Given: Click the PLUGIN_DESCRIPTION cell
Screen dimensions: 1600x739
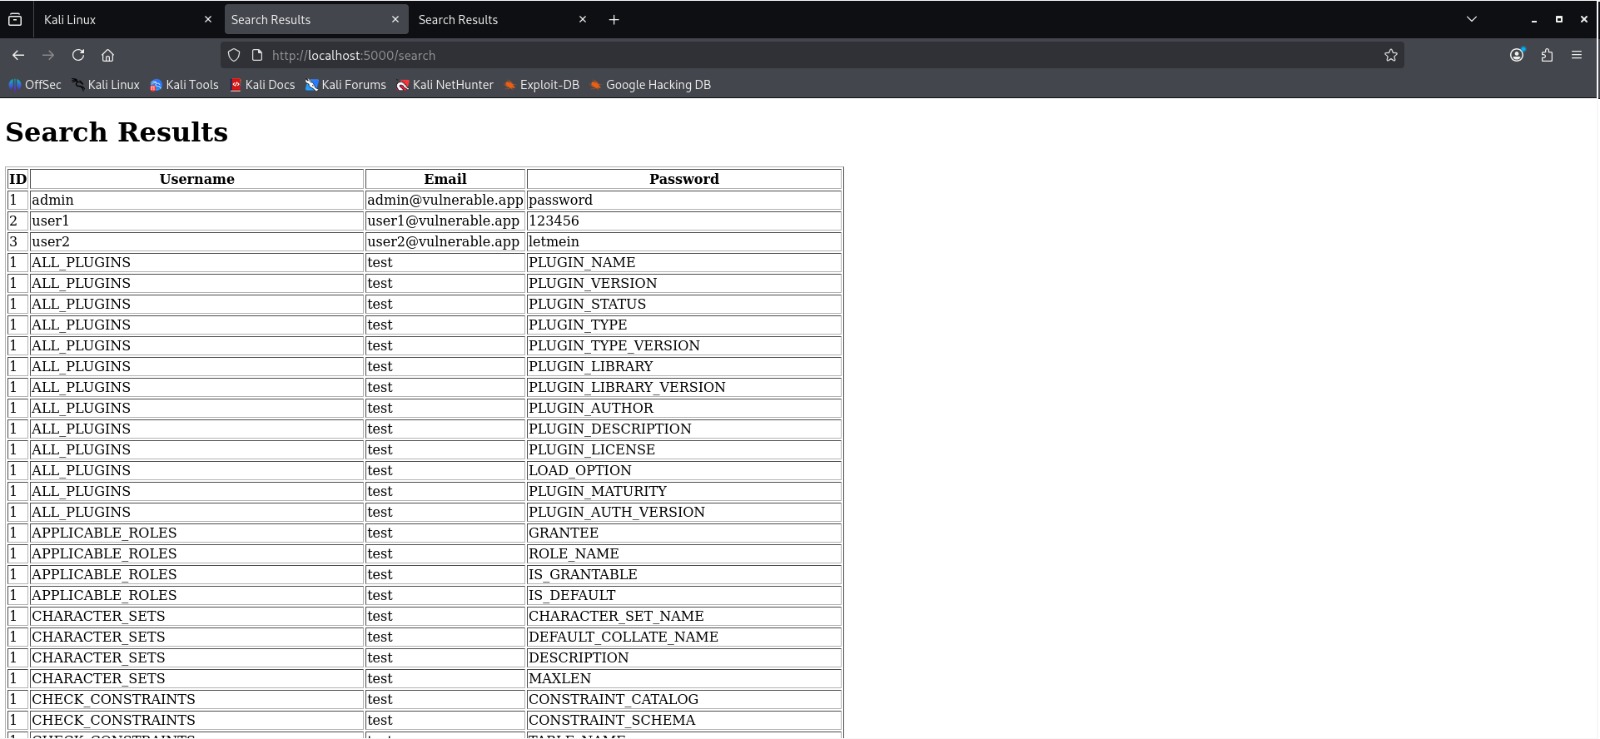Looking at the screenshot, I should [x=684, y=429].
